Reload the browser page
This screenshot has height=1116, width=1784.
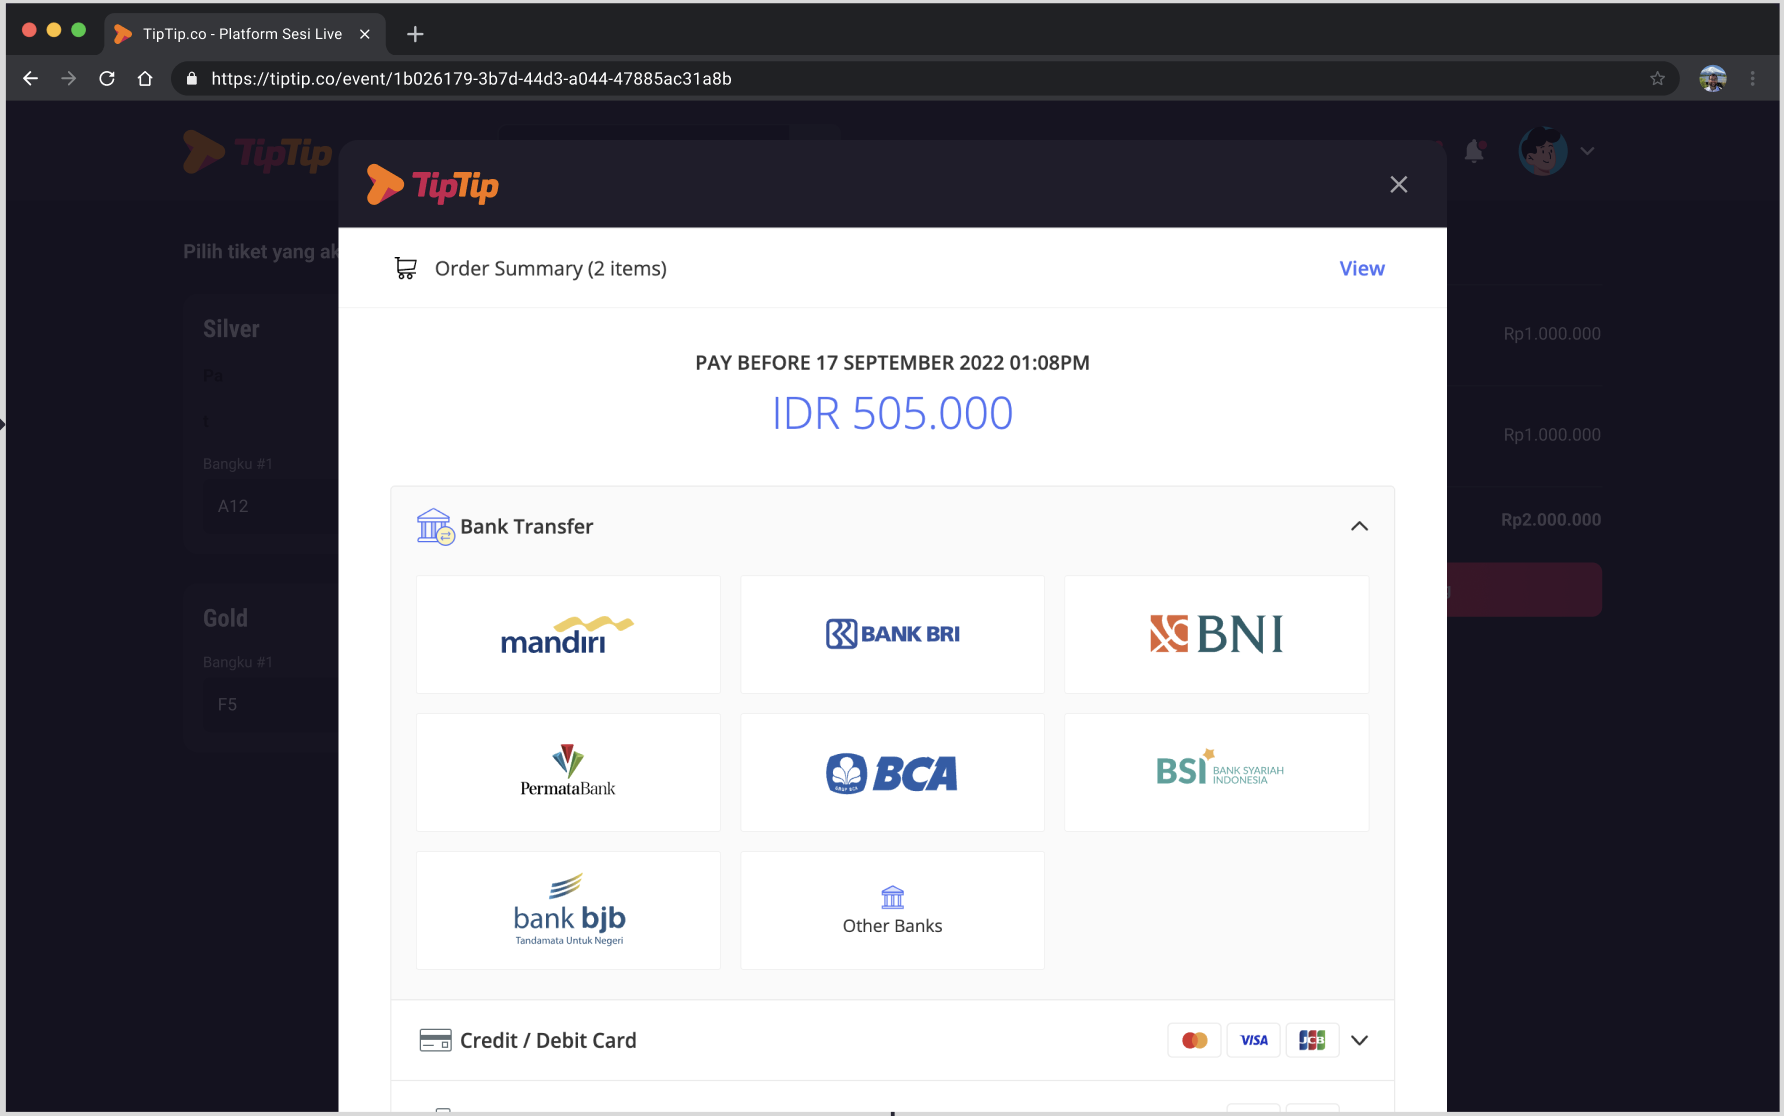click(107, 78)
